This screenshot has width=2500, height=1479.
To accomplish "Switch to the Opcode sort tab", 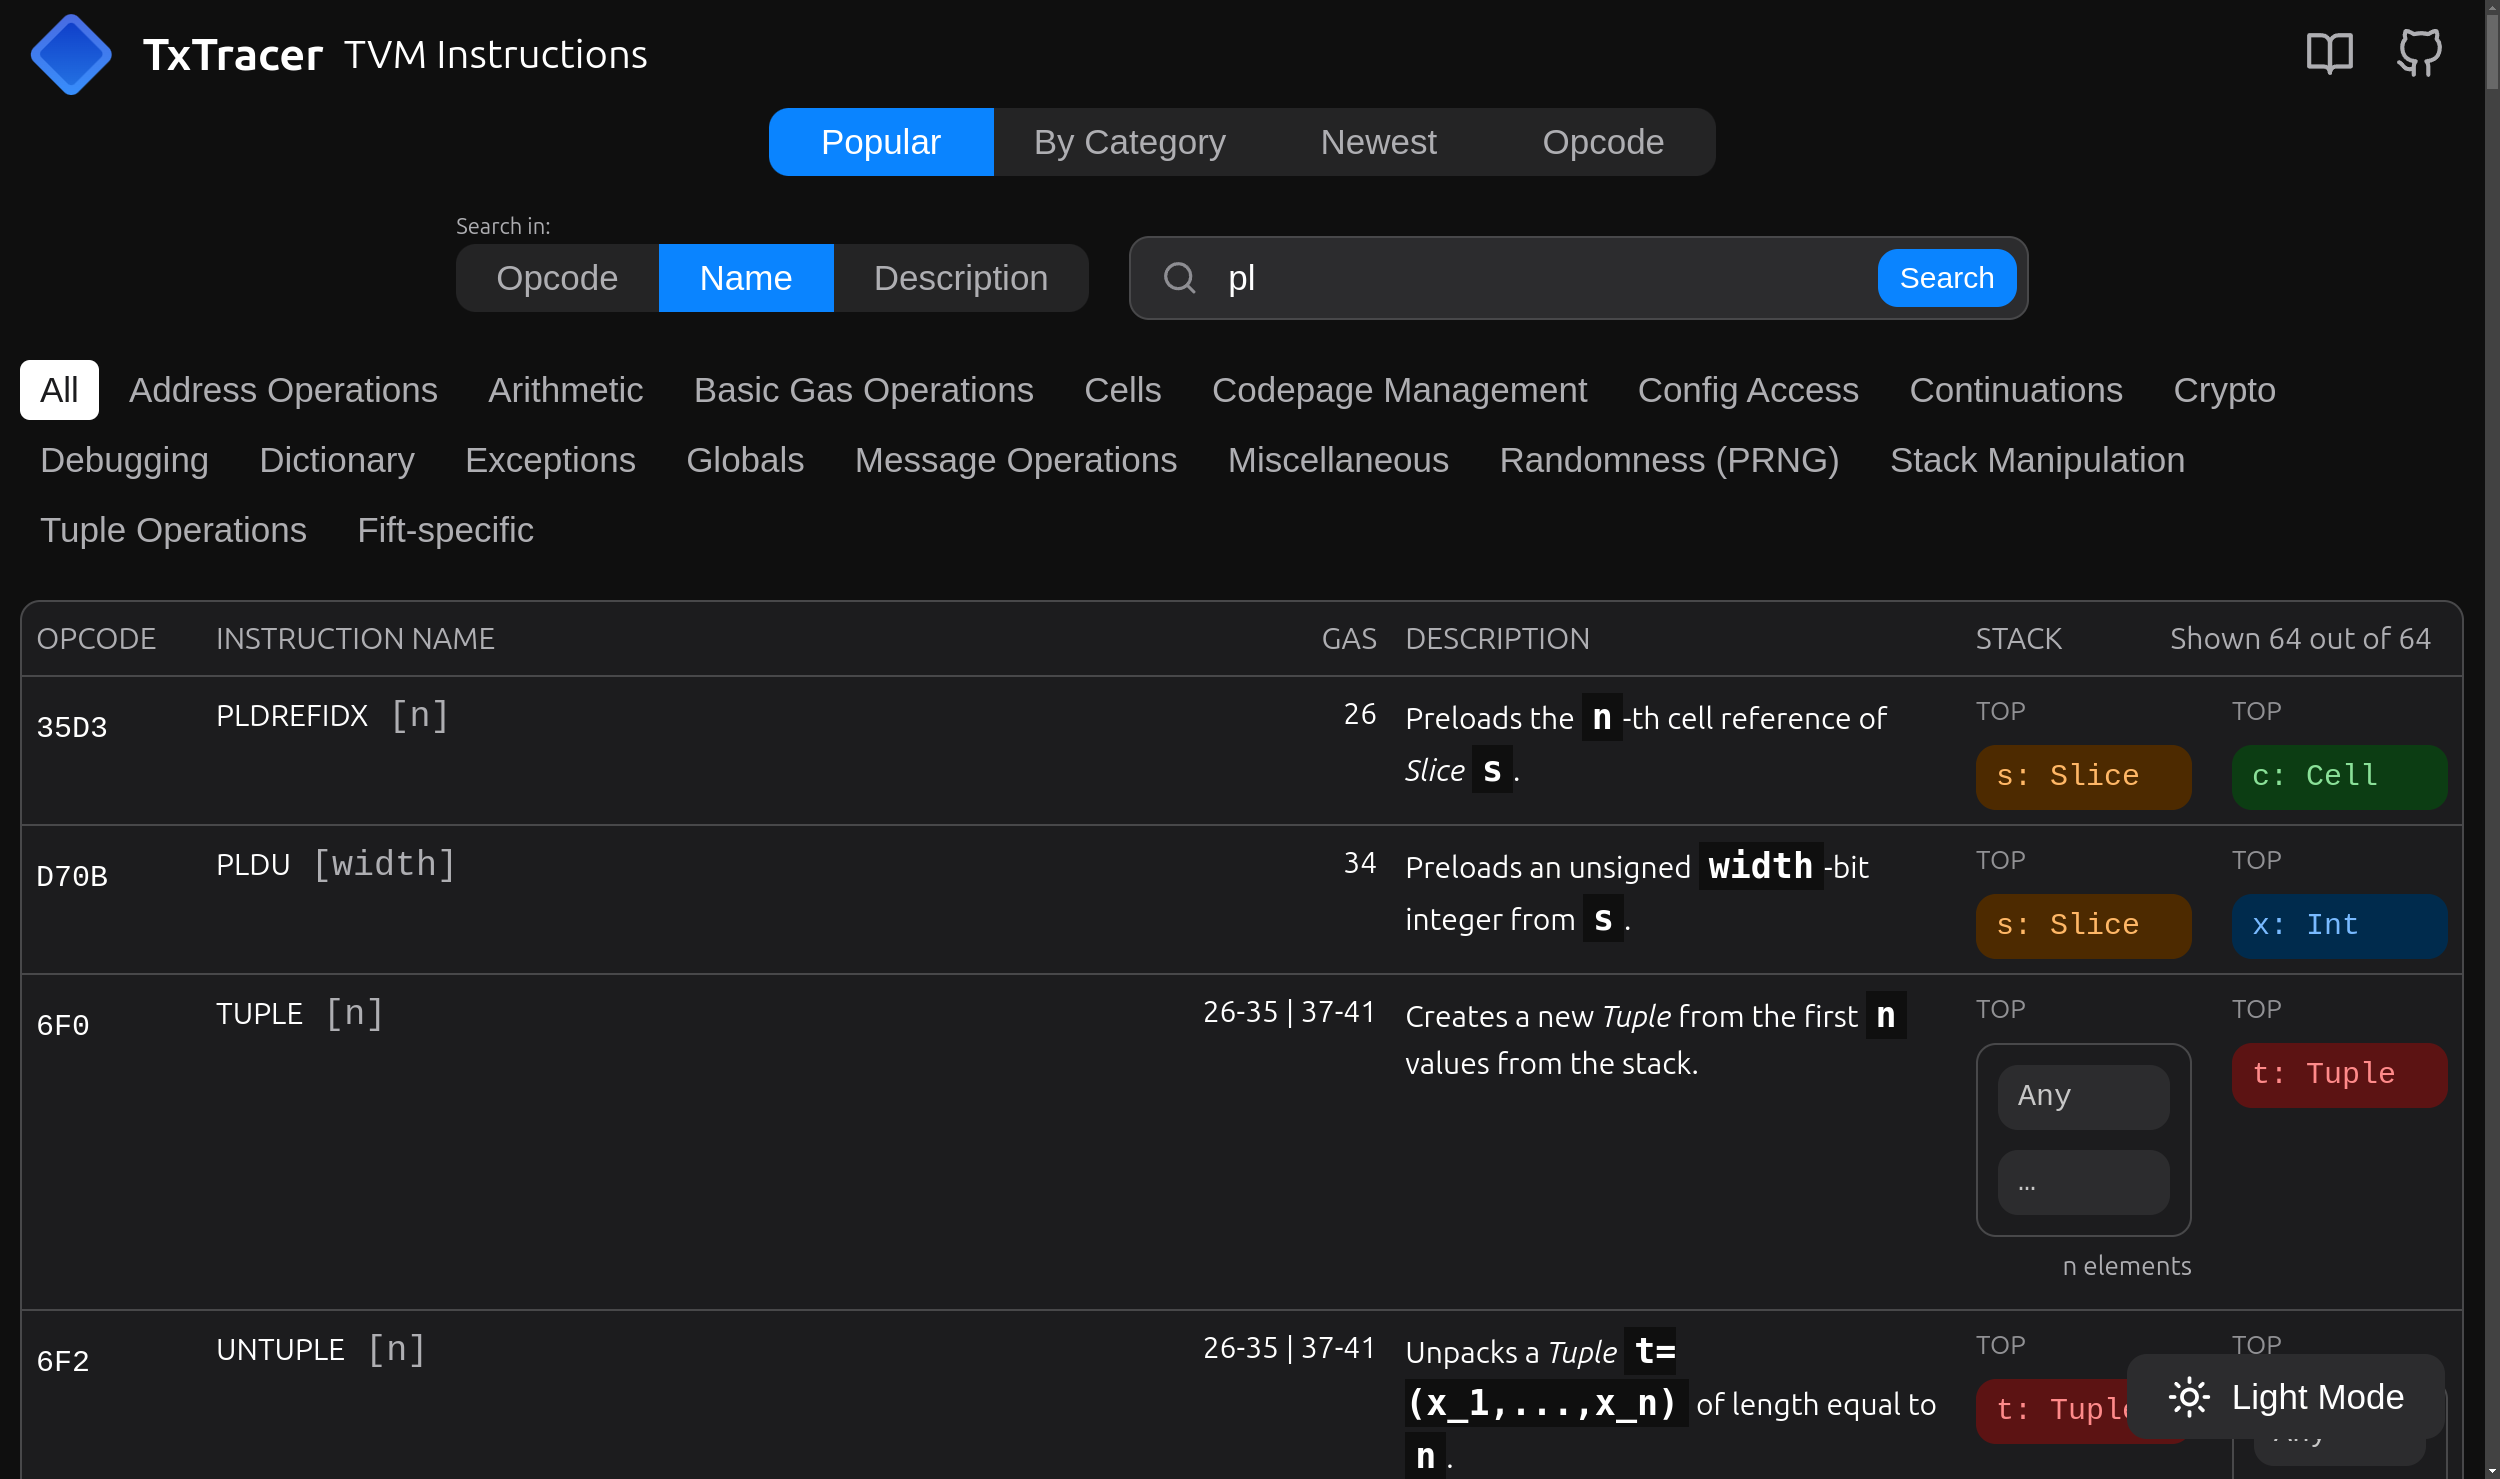I will click(x=1603, y=142).
